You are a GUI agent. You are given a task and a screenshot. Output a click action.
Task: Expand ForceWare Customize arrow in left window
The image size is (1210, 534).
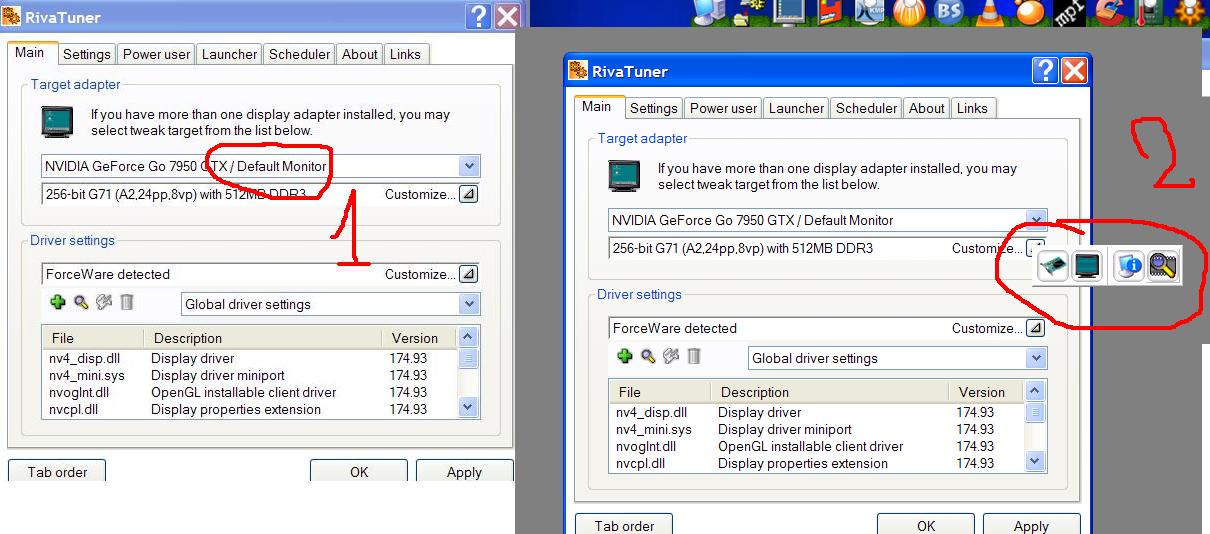[x=468, y=274]
